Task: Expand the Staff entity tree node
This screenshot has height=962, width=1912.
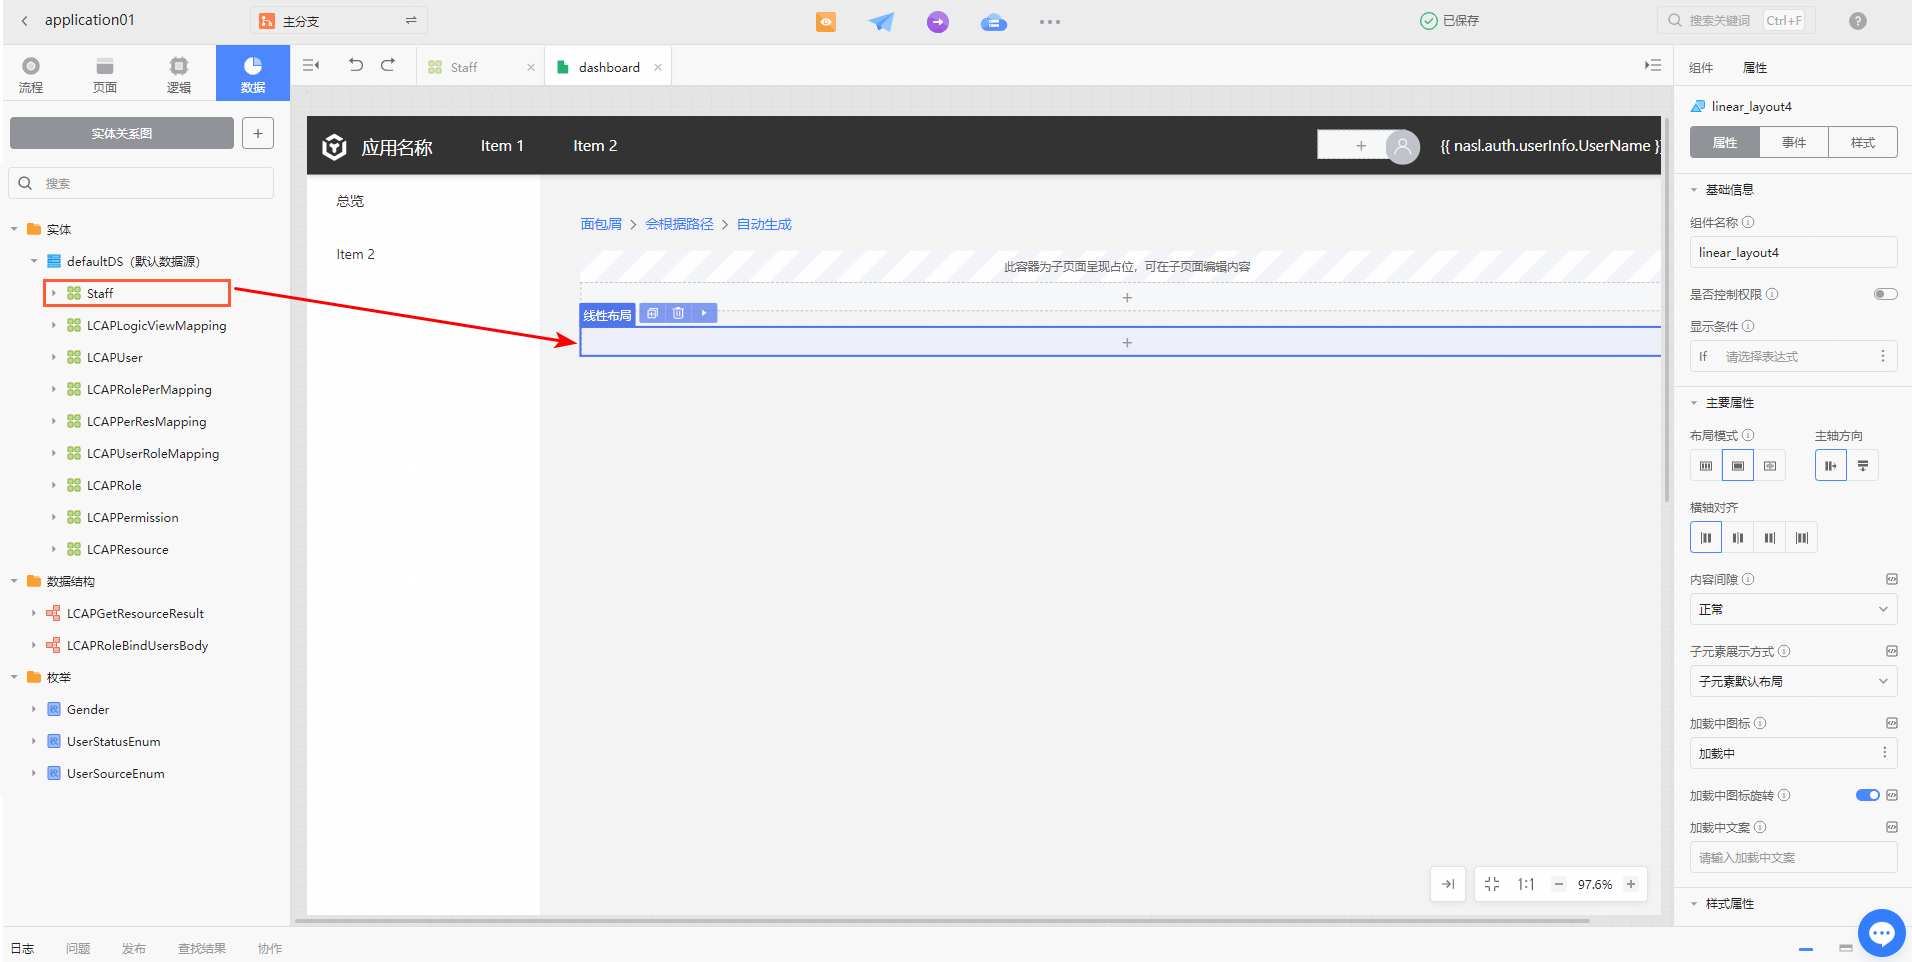Action: tap(54, 293)
